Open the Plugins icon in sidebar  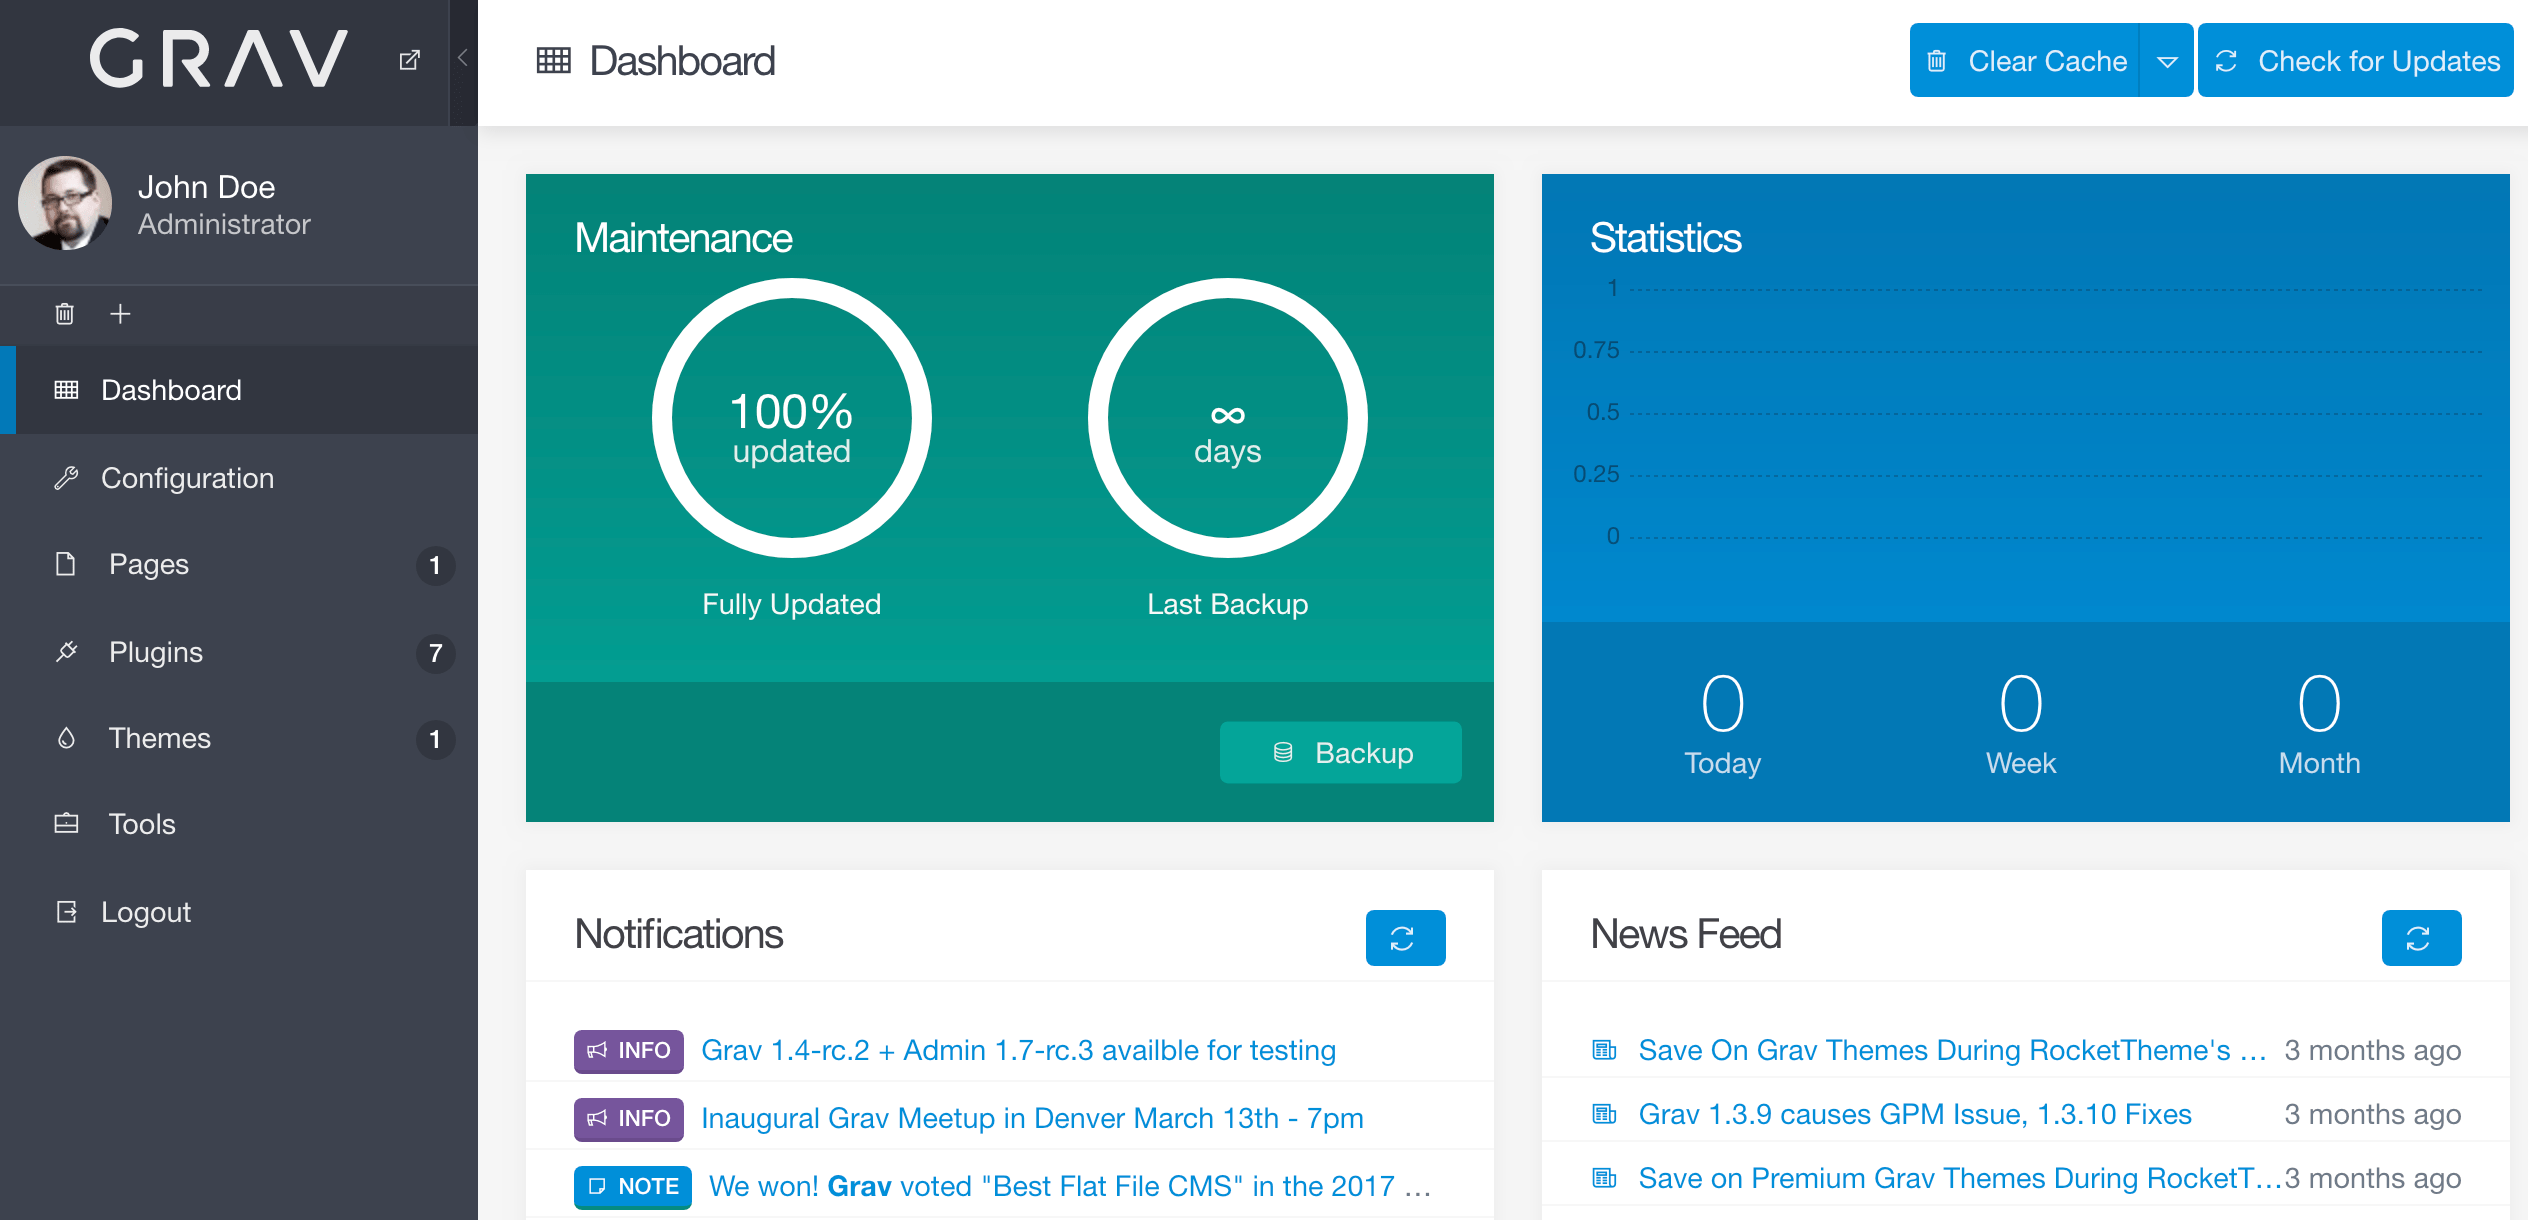[66, 651]
